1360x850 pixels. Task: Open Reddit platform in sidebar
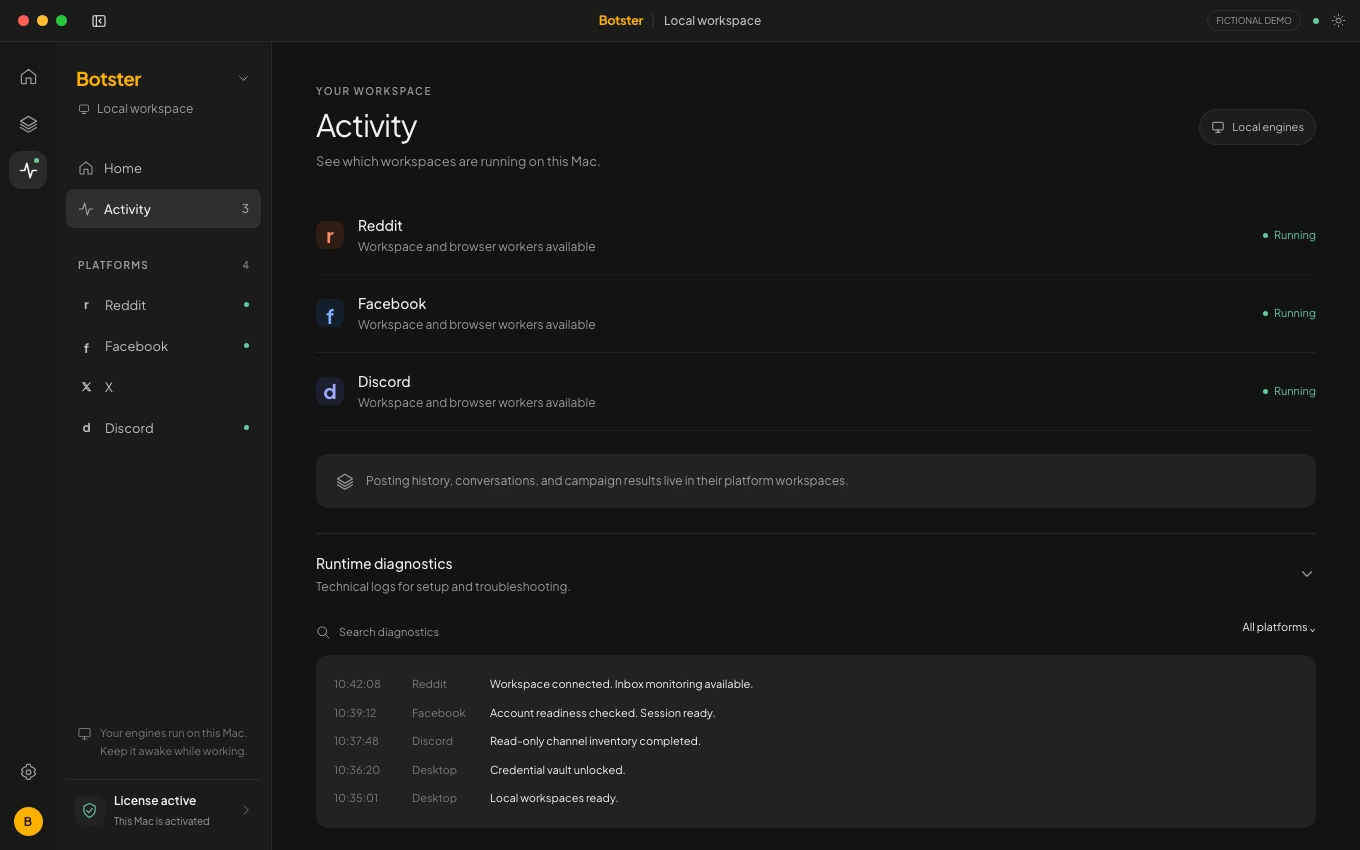[x=163, y=305]
